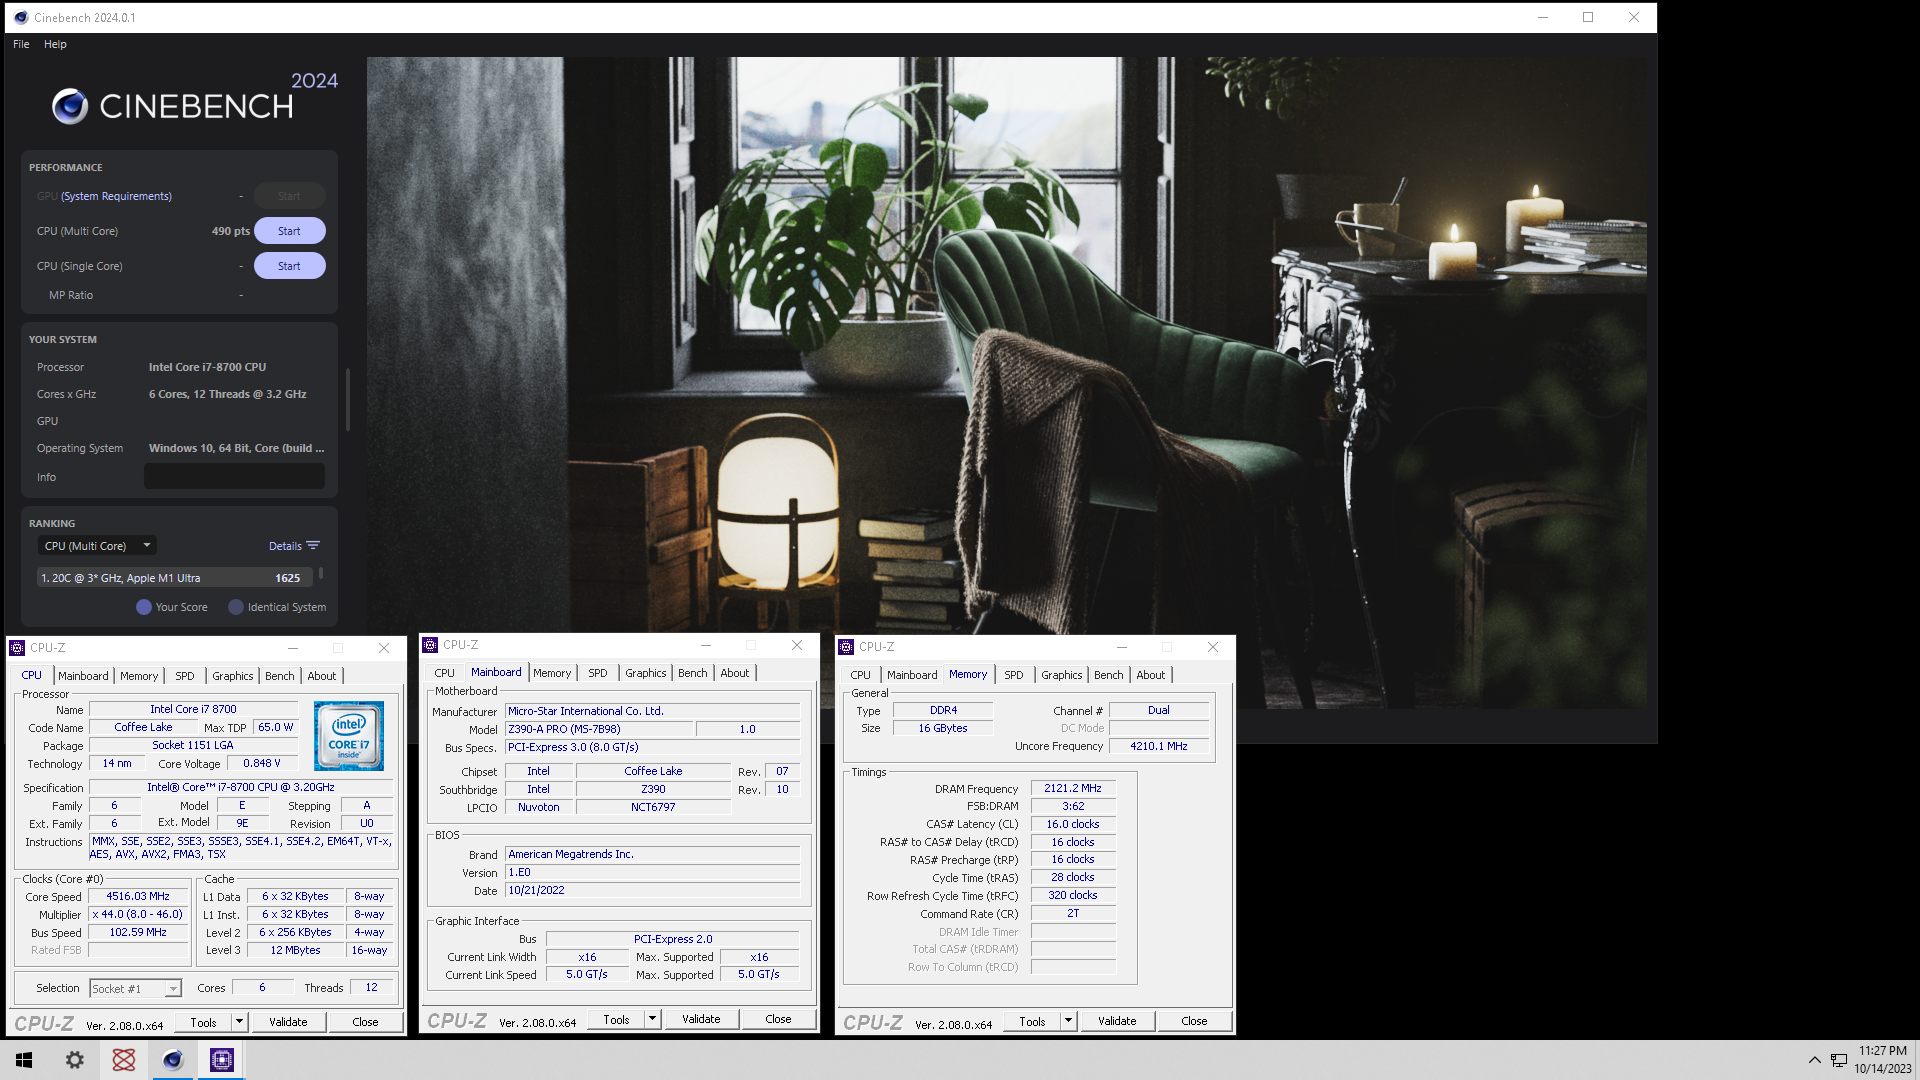
Task: Open the Socket #1 selection dropdown
Action: tap(135, 988)
